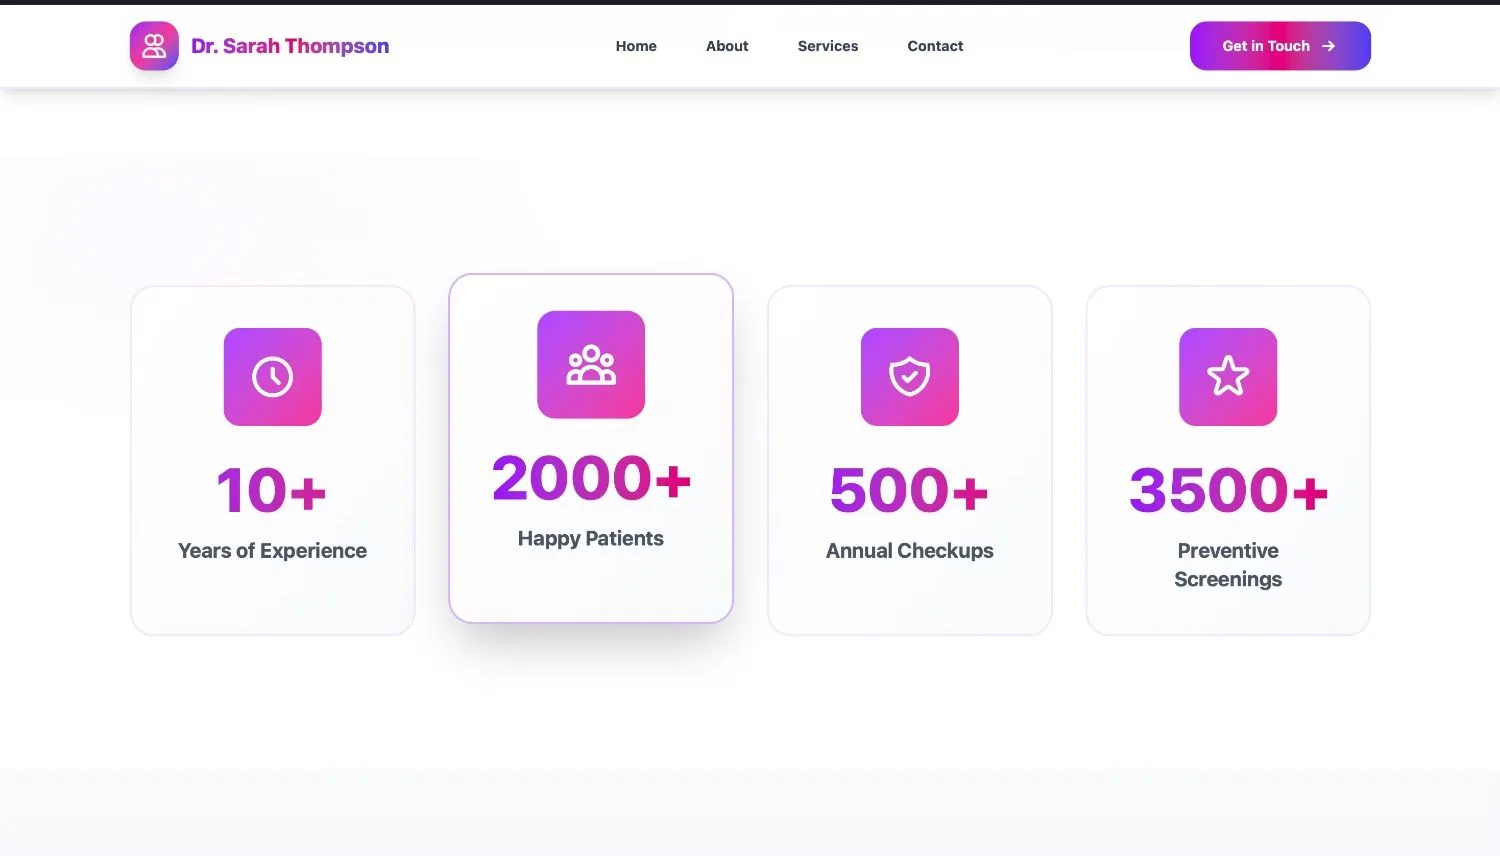Click the arrow icon in Get in Touch
Image resolution: width=1500 pixels, height=856 pixels.
pyautogui.click(x=1328, y=46)
